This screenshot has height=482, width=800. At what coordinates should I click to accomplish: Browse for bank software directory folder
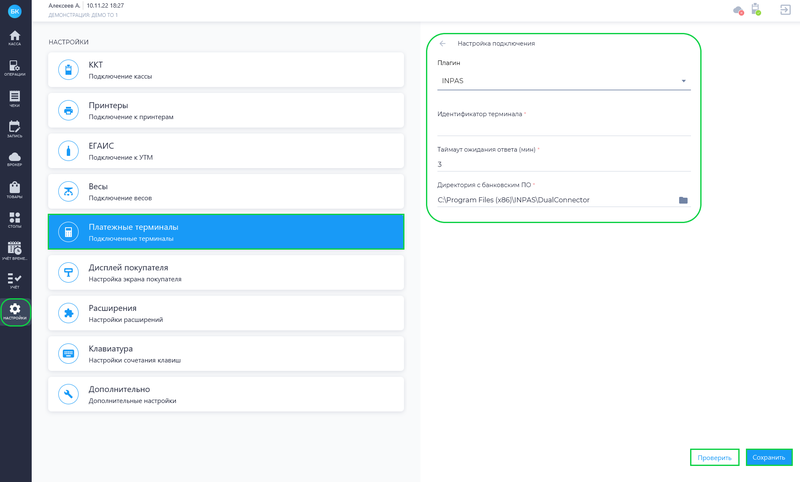[683, 200]
